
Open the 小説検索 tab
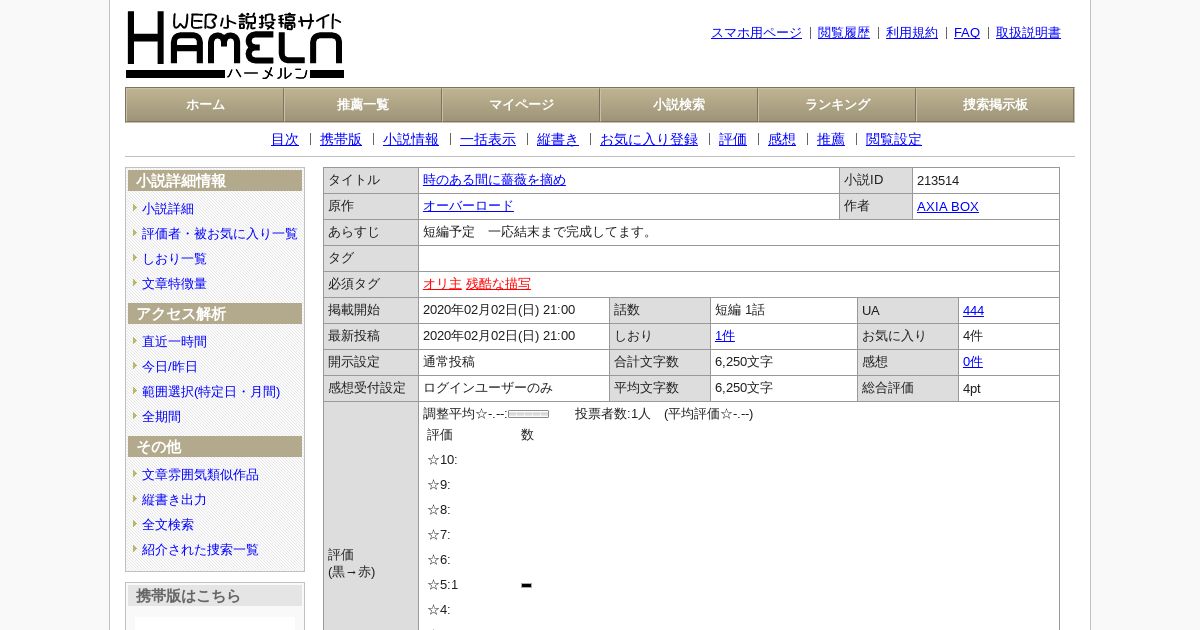679,105
